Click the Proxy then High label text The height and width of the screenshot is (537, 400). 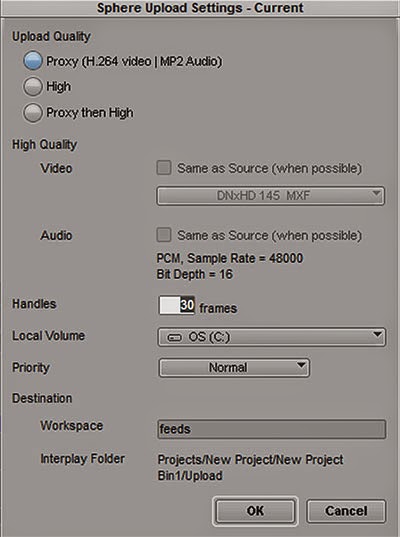(90, 113)
